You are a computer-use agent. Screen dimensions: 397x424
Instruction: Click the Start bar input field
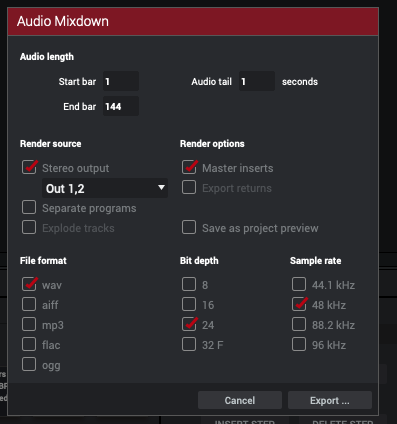click(121, 81)
